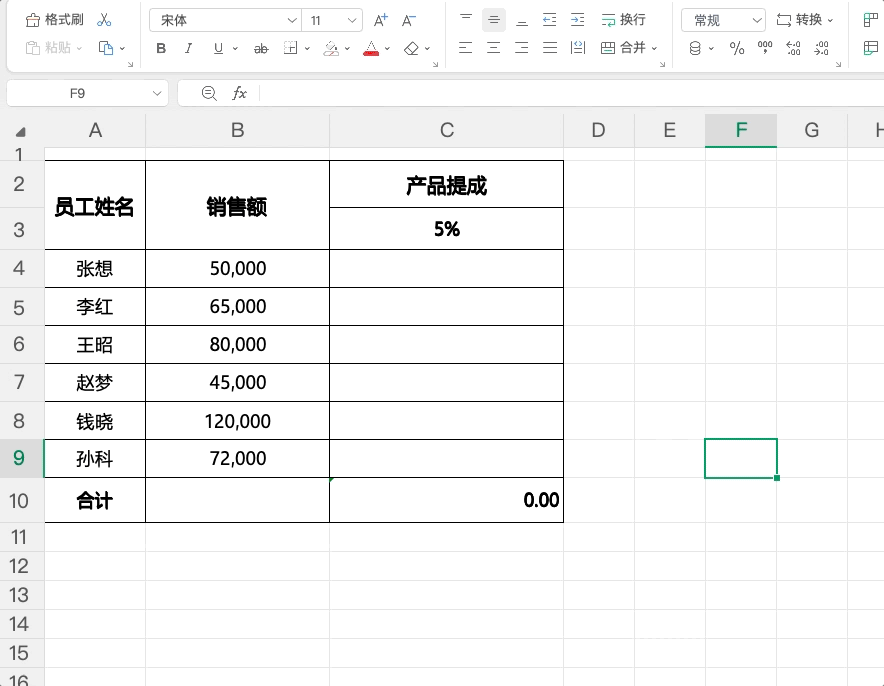
Task: Click the increase decimal places icon
Action: coord(793,48)
